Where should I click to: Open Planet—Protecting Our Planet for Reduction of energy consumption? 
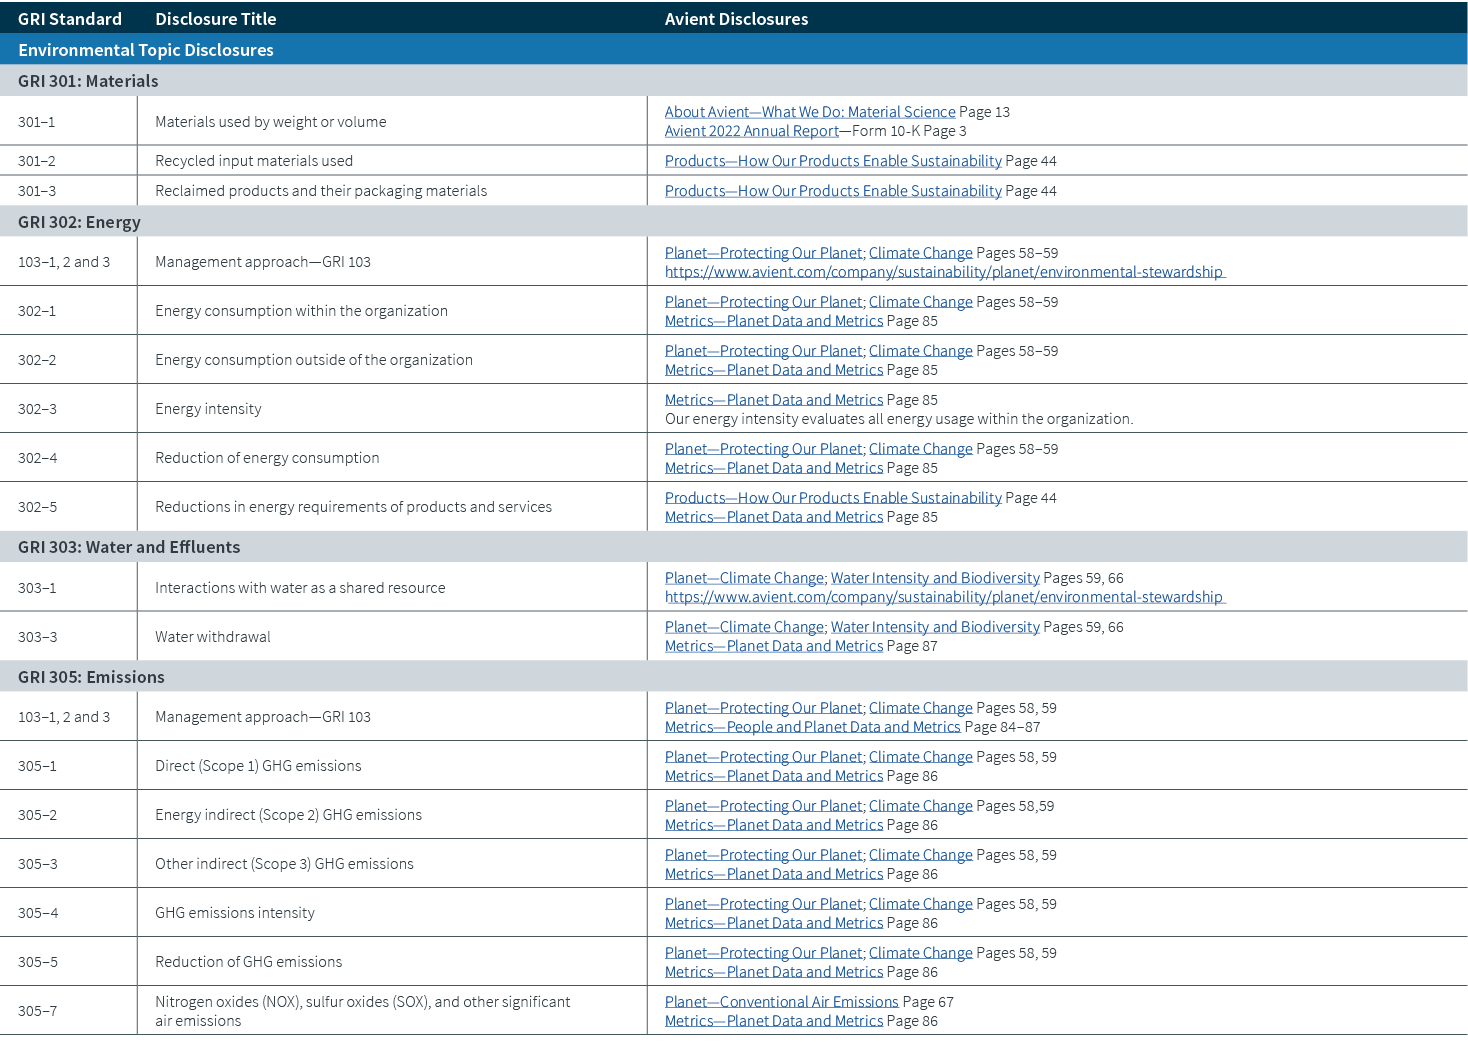(x=764, y=448)
